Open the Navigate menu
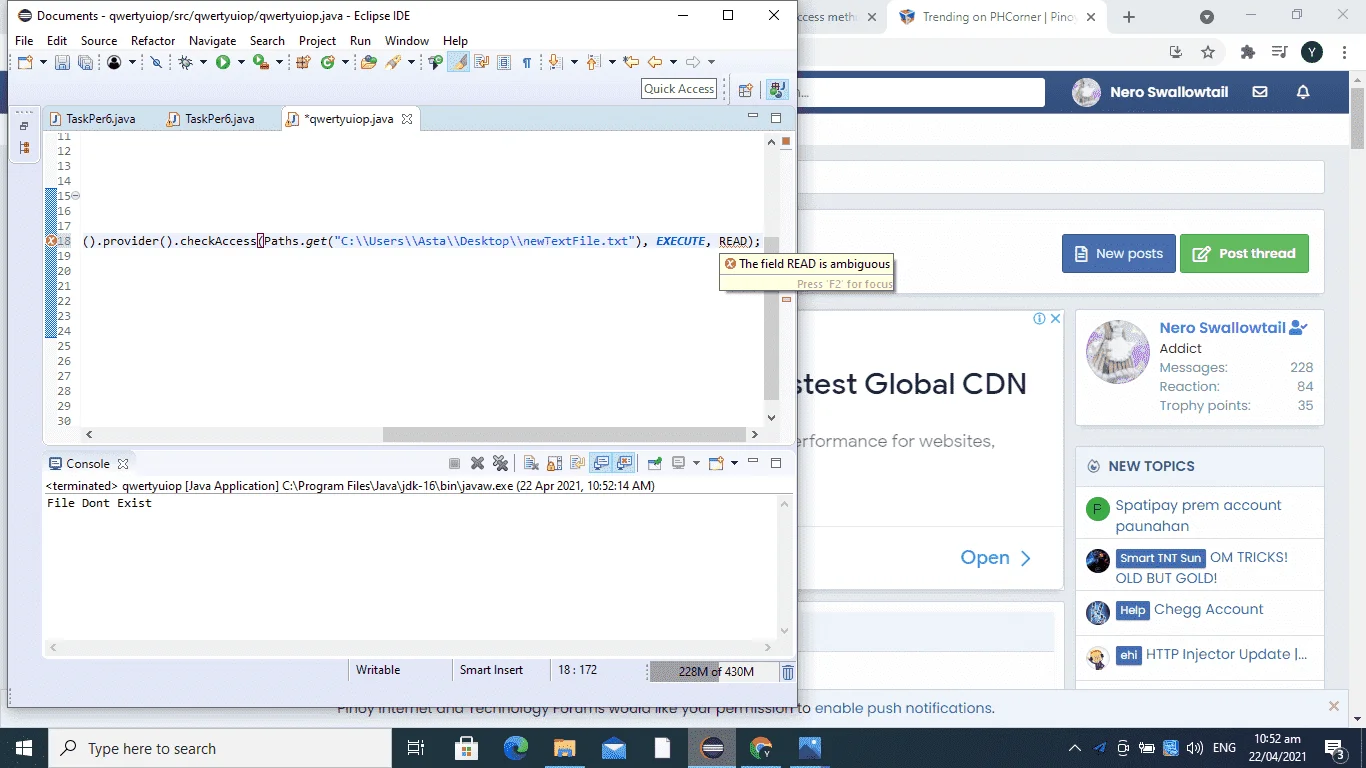1366x768 pixels. pyautogui.click(x=212, y=40)
